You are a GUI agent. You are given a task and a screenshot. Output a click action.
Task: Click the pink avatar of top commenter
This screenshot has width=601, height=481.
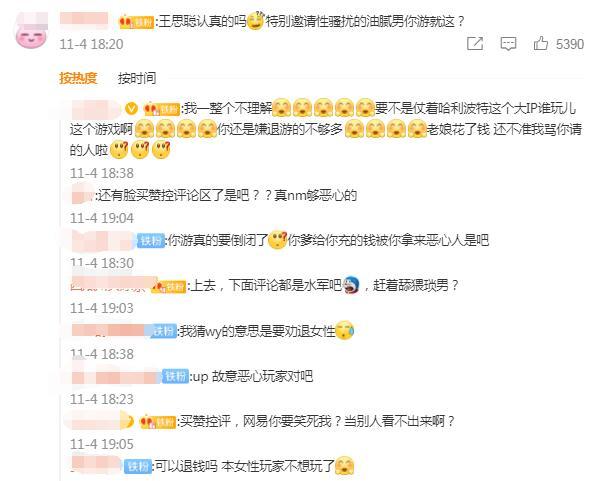(31, 30)
